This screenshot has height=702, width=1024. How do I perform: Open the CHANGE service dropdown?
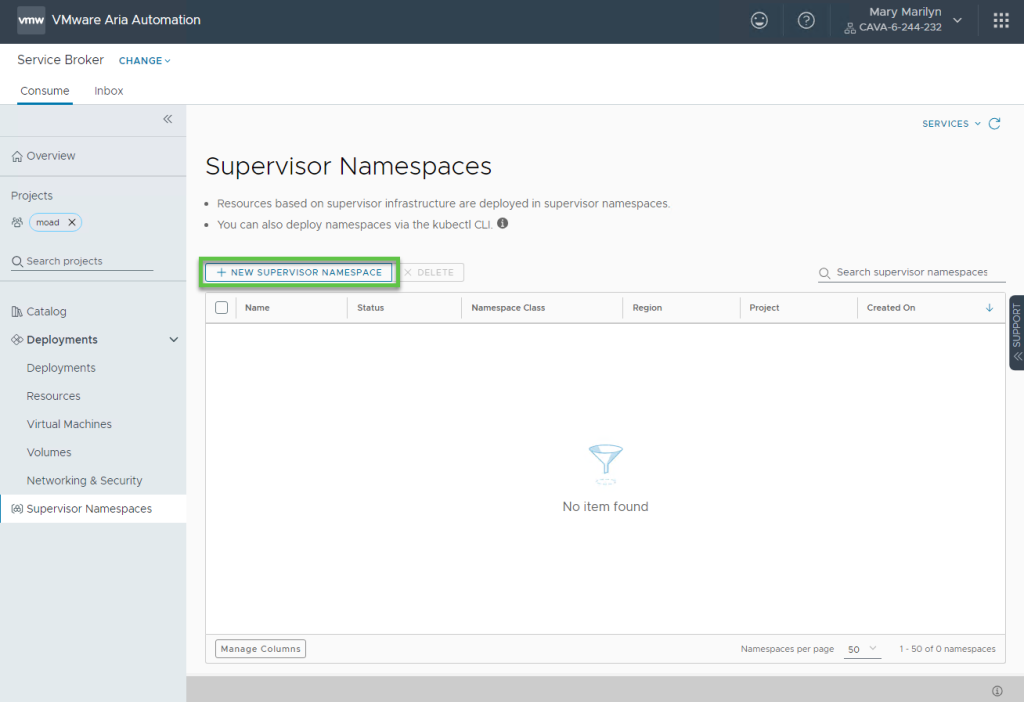pos(145,61)
